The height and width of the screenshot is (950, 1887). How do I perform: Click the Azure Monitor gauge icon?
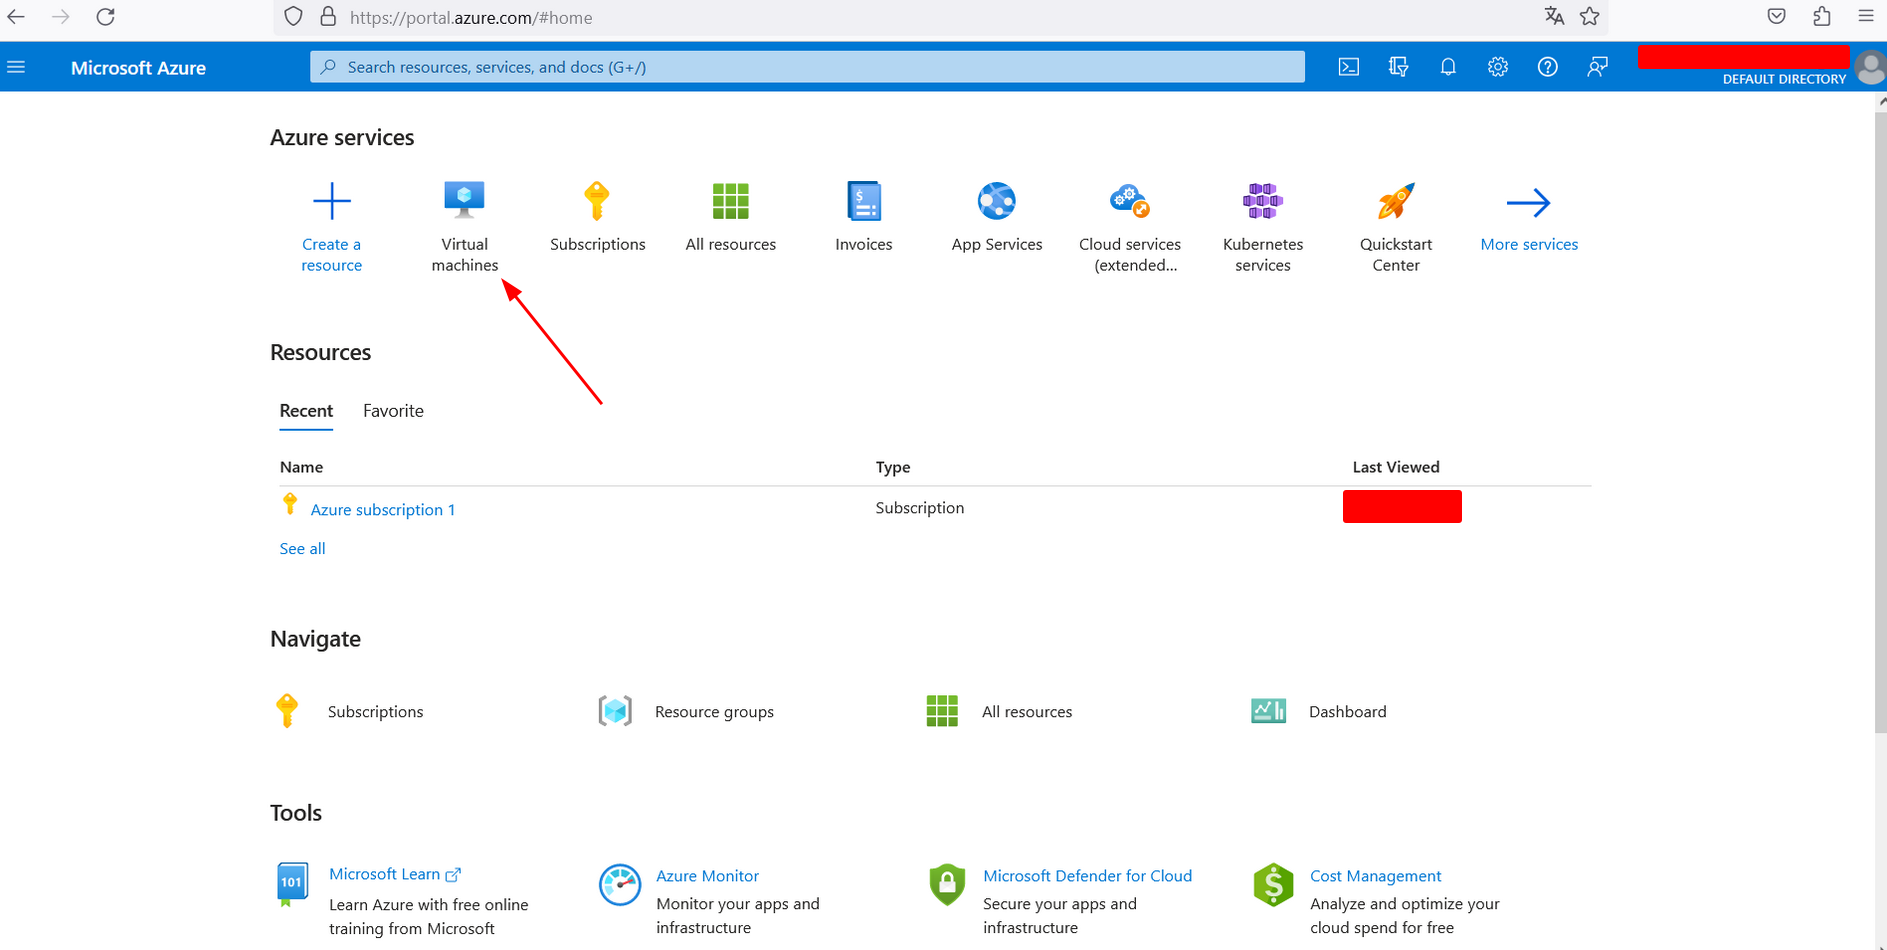point(620,885)
